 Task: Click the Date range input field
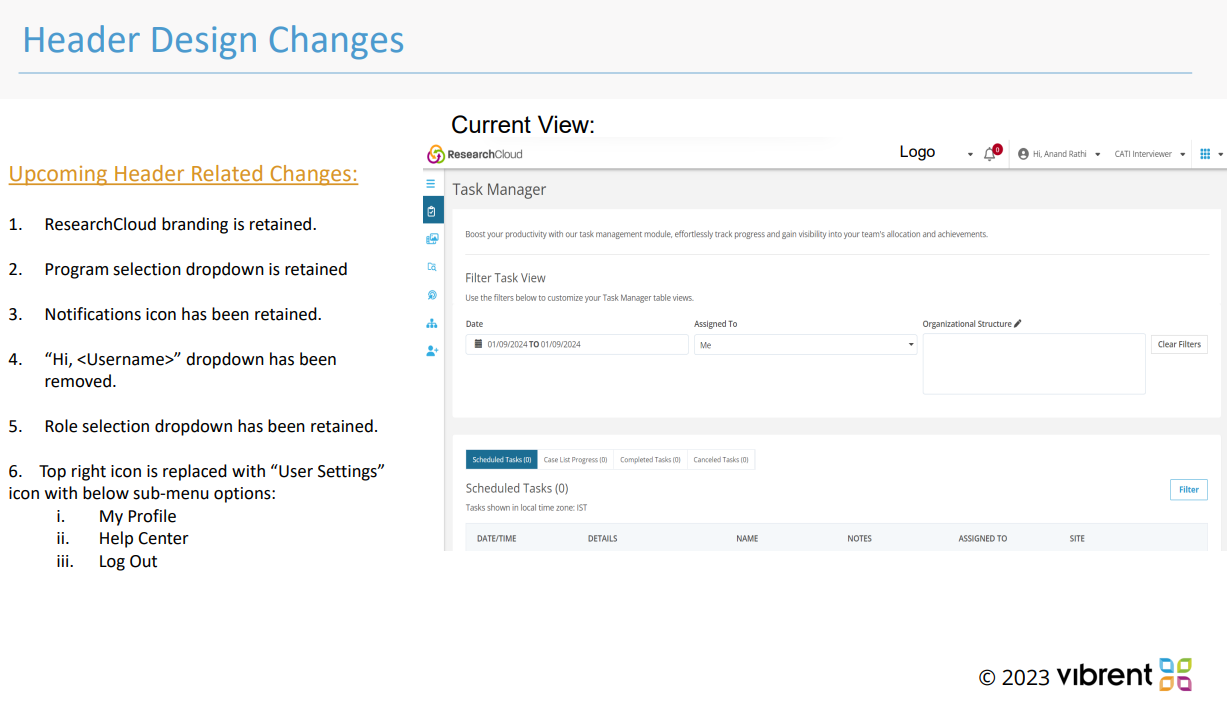(x=577, y=344)
